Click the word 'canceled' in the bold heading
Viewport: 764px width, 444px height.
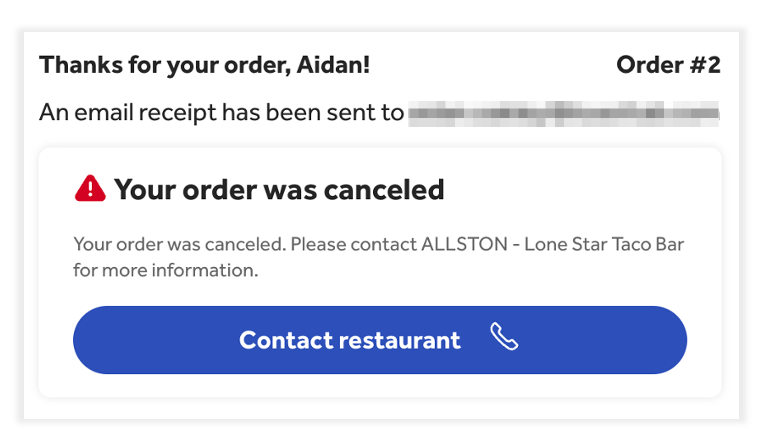[x=386, y=189]
